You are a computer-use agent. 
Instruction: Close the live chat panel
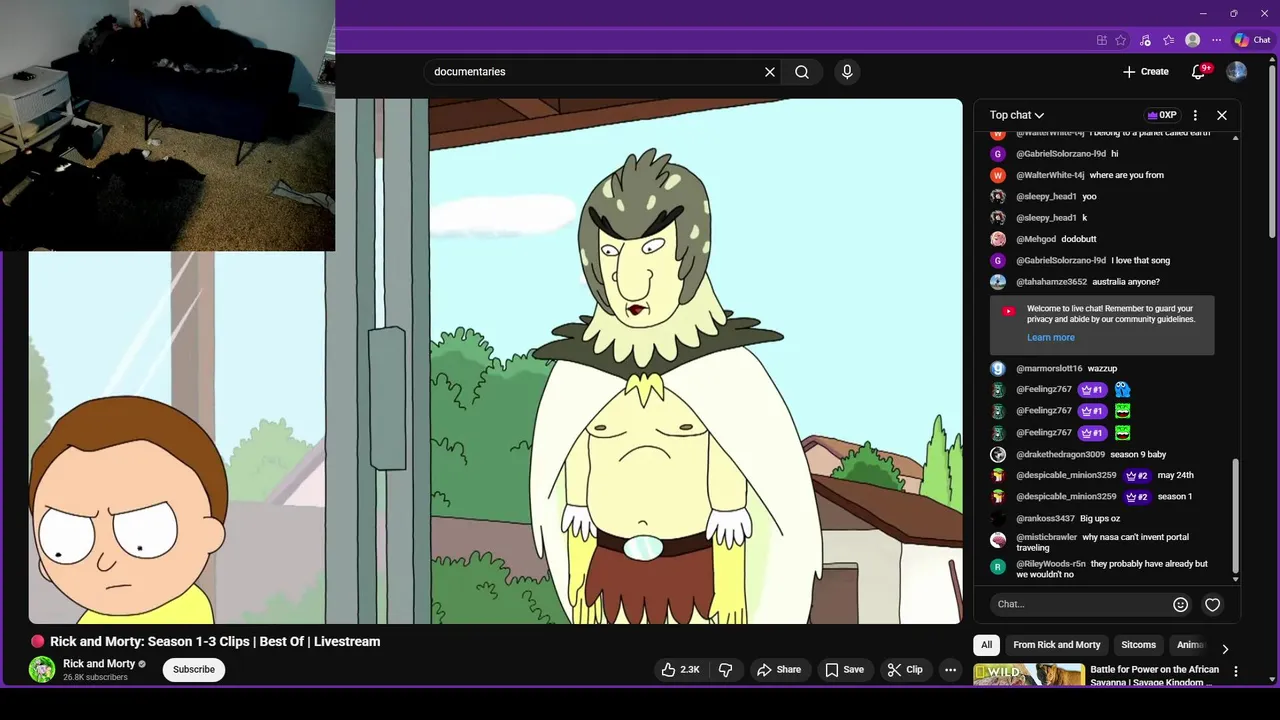pyautogui.click(x=1222, y=115)
